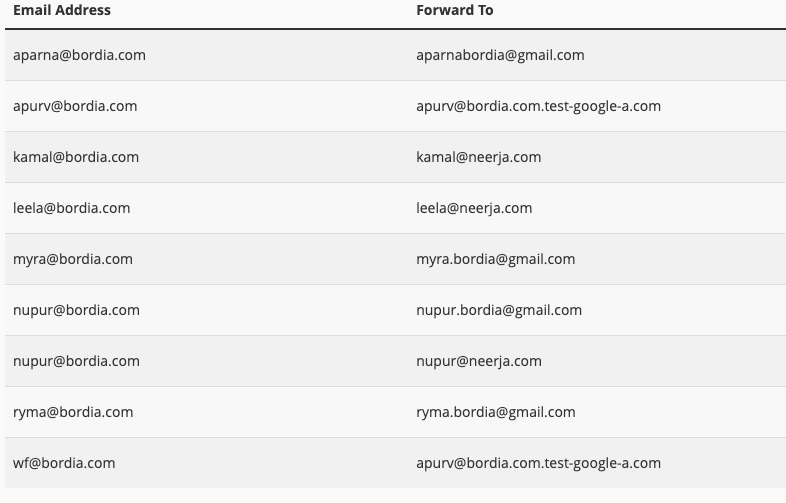Viewport: 786px width, 503px height.
Task: Click the aparnabordia@gmail.com forward address
Action: click(500, 55)
